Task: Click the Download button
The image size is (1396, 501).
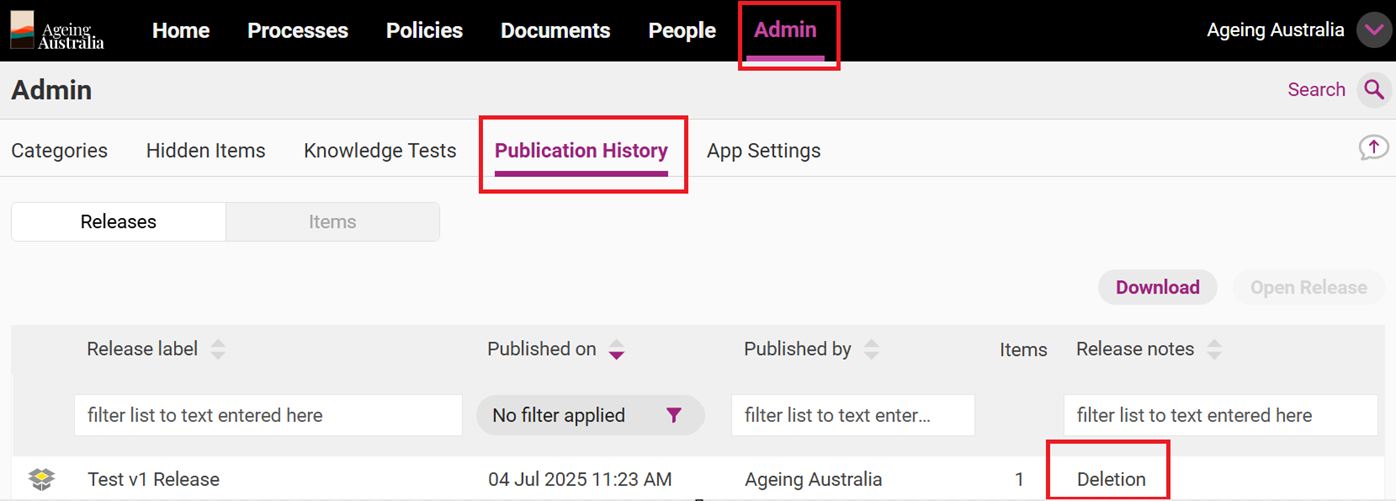Action: point(1157,287)
